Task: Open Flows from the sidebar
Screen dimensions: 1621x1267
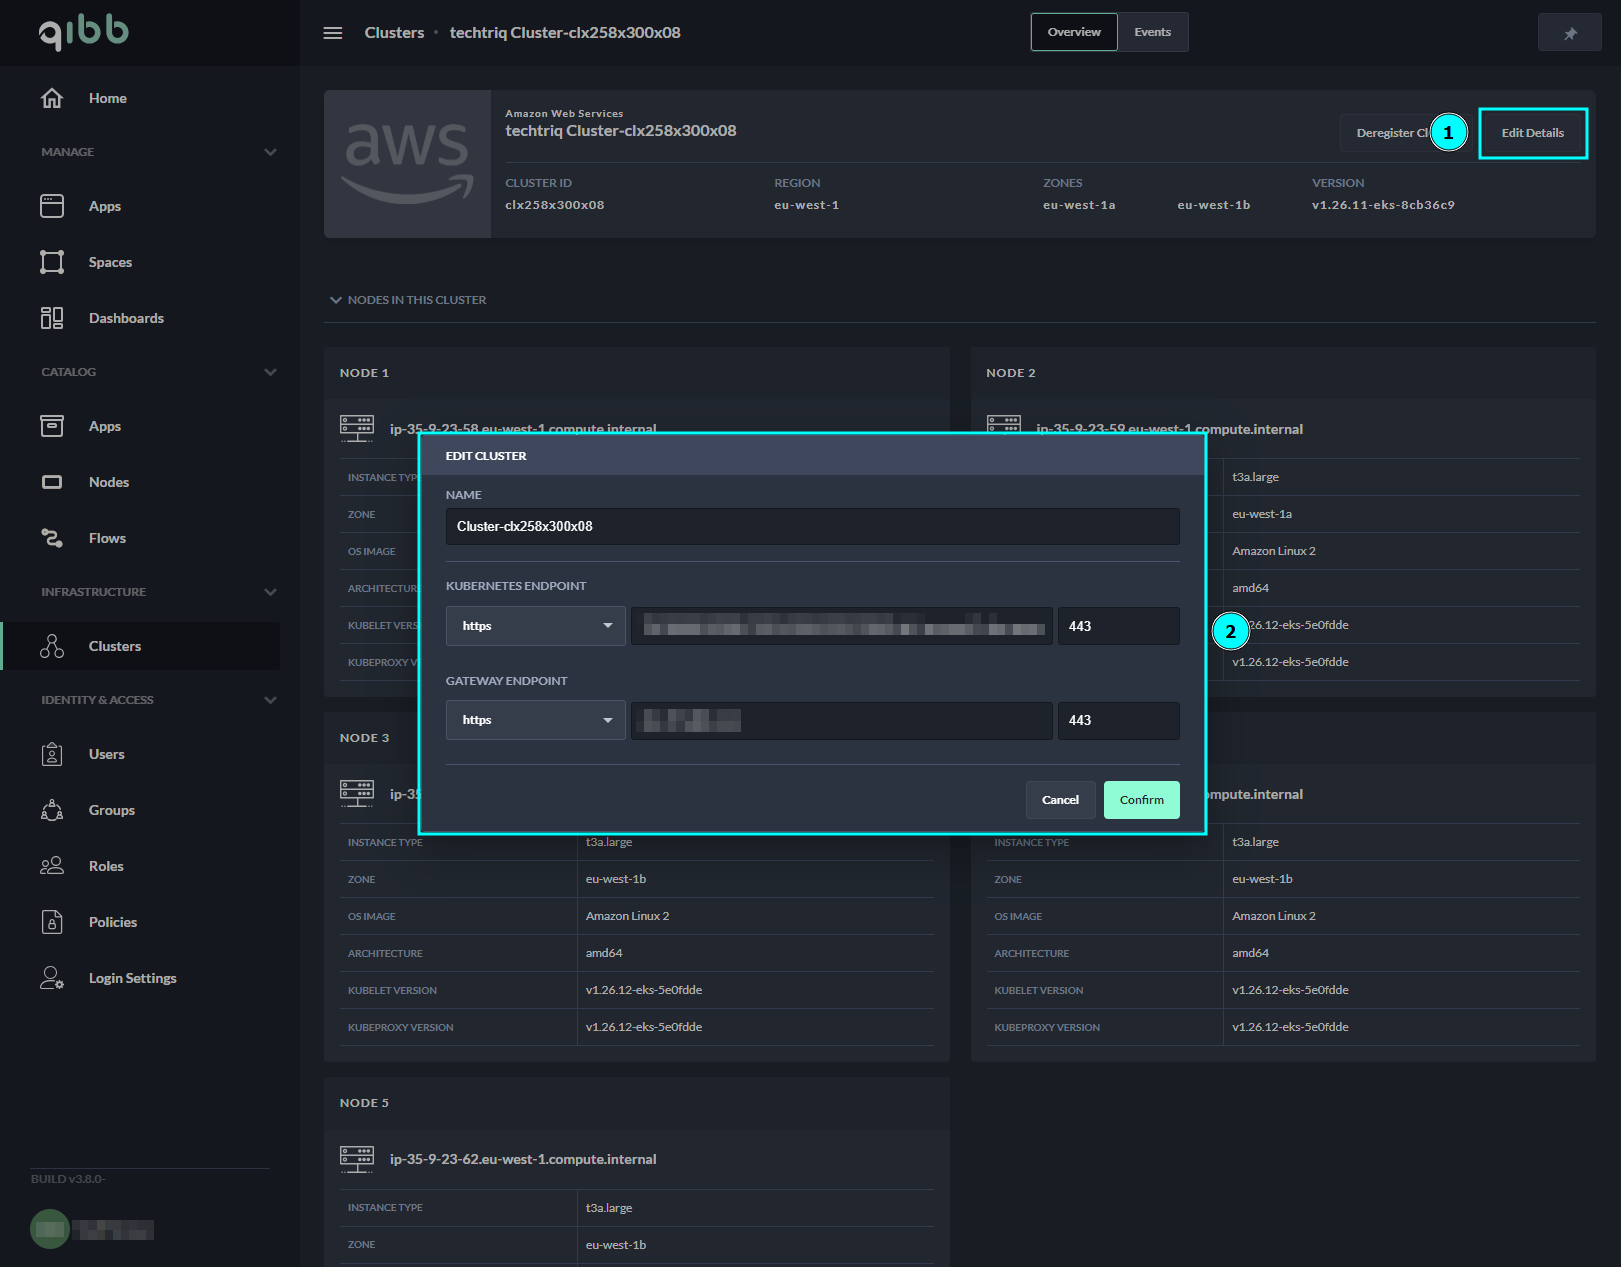Action: (x=51, y=537)
